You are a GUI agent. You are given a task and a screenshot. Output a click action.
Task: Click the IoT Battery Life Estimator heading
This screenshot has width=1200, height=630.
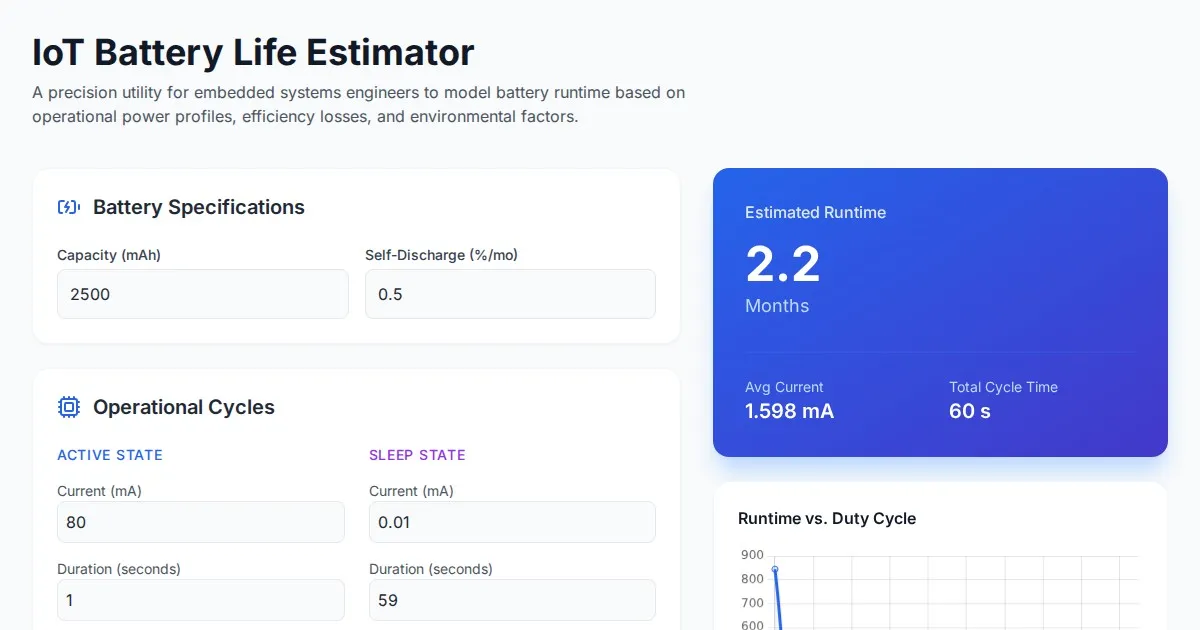coord(253,51)
